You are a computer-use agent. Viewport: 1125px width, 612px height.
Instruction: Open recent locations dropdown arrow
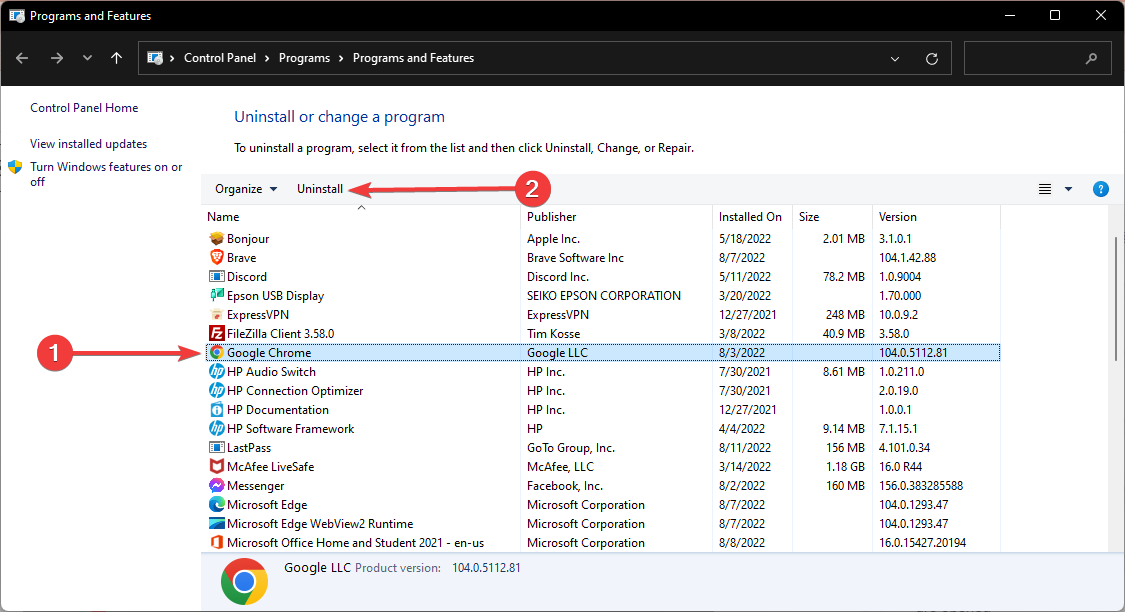pyautogui.click(x=87, y=58)
